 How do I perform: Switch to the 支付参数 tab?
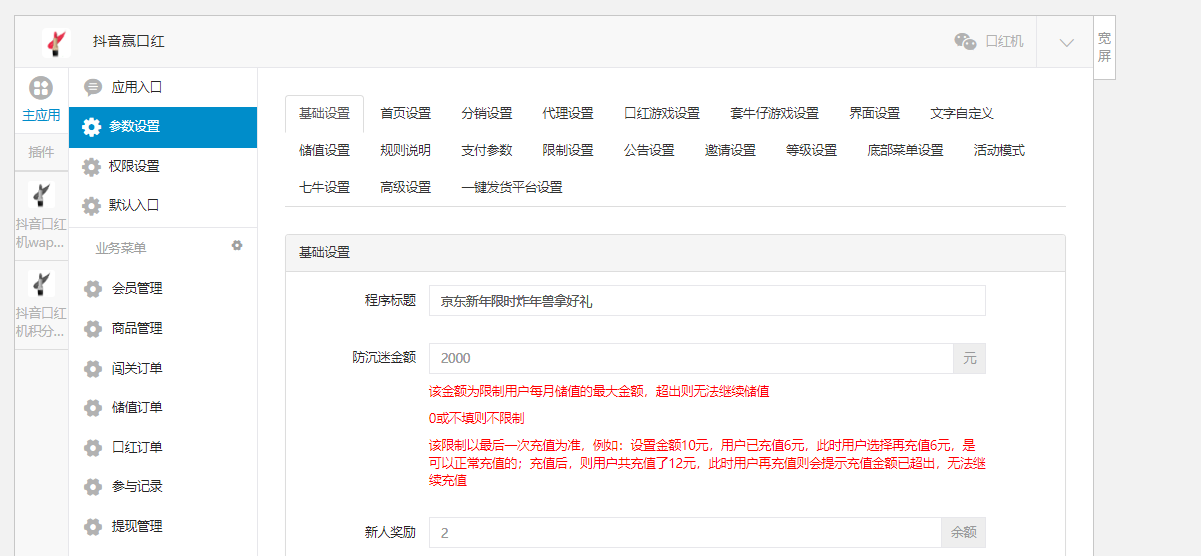(x=486, y=151)
